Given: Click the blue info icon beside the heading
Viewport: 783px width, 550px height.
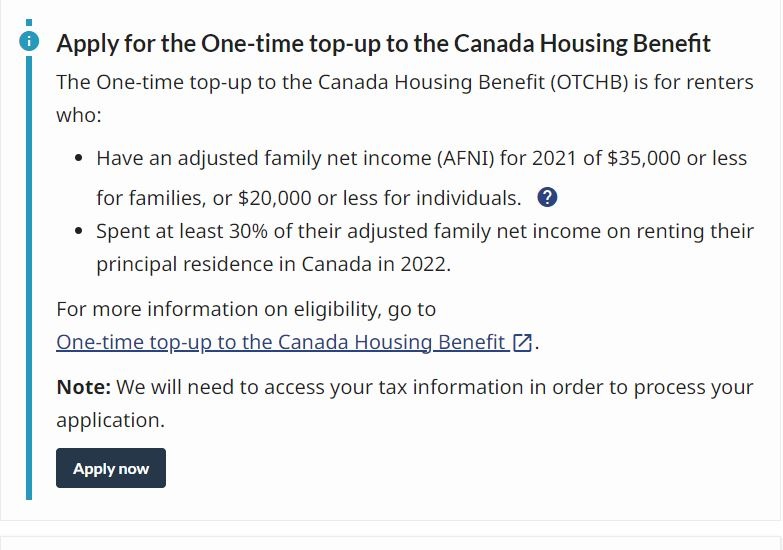Looking at the screenshot, I should tap(29, 41).
